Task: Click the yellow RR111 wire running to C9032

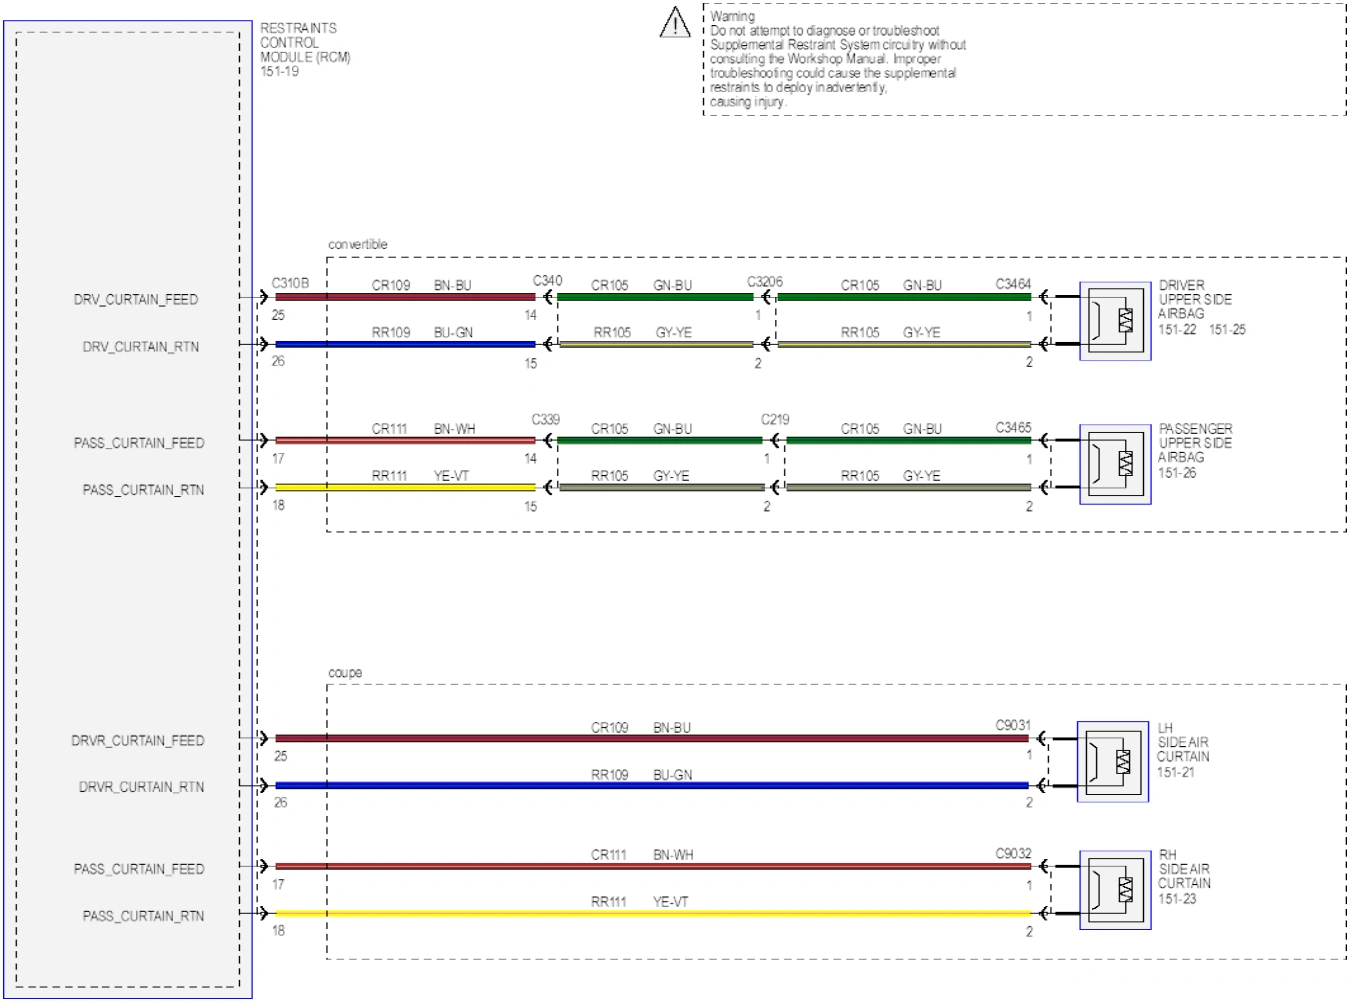Action: (x=653, y=914)
